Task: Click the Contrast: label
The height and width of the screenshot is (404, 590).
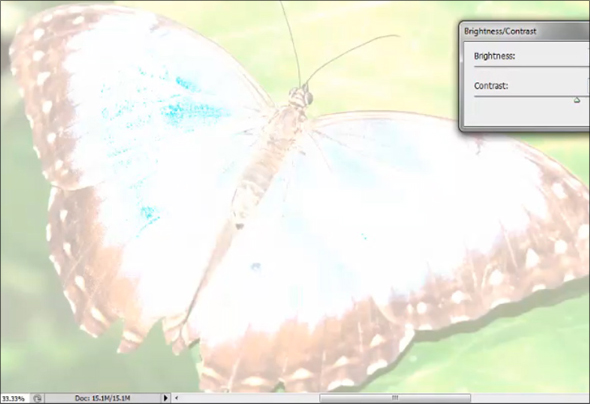Action: point(491,86)
